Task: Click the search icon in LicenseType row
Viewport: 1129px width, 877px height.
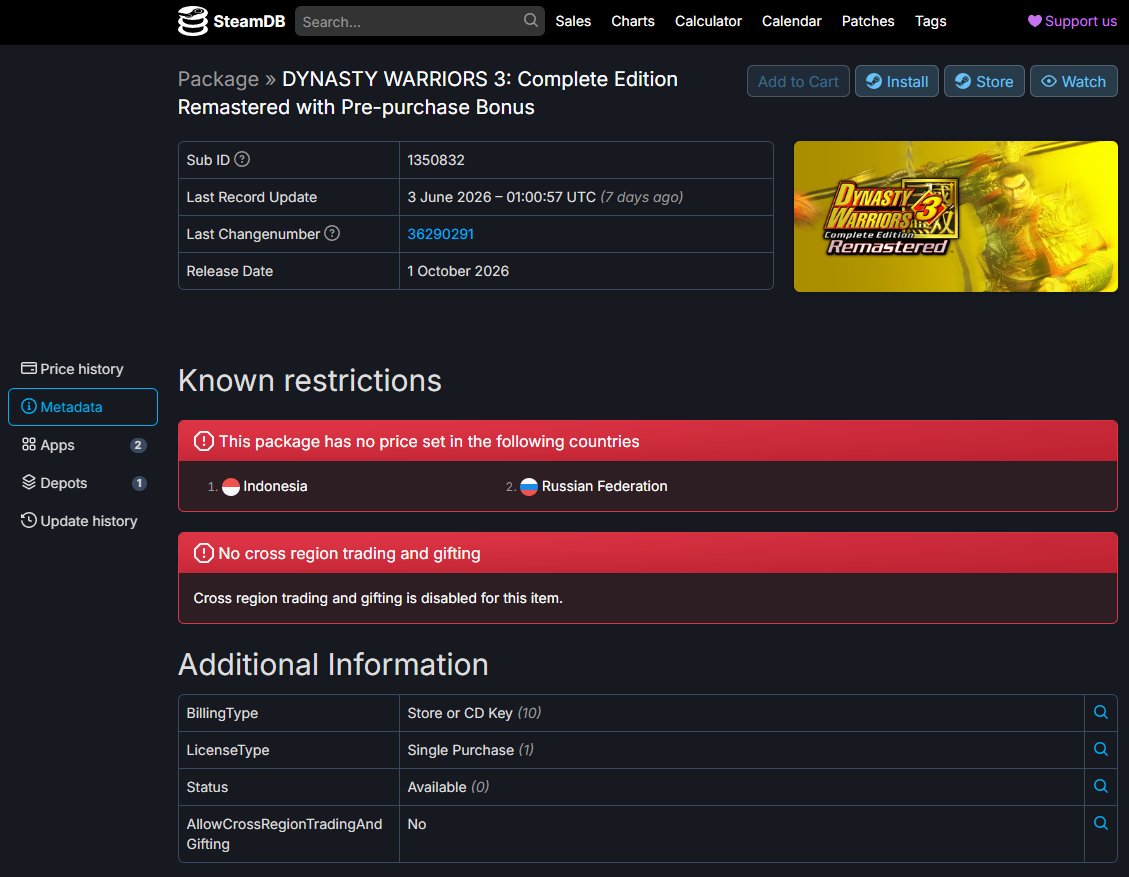Action: point(1100,749)
